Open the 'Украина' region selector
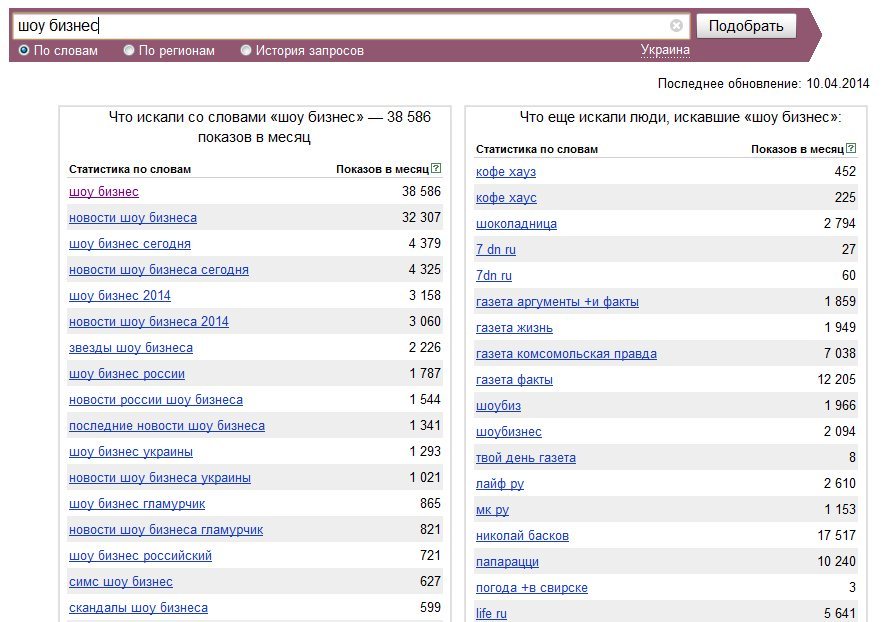 [x=665, y=50]
